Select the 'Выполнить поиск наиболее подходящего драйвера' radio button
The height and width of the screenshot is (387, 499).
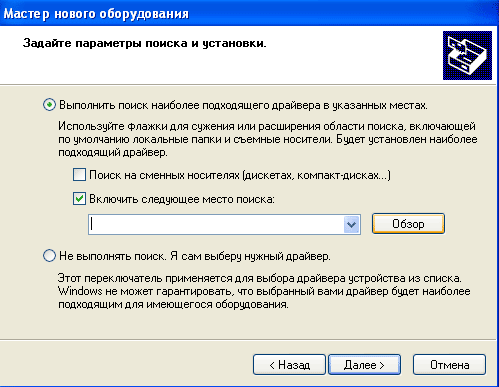click(x=49, y=105)
